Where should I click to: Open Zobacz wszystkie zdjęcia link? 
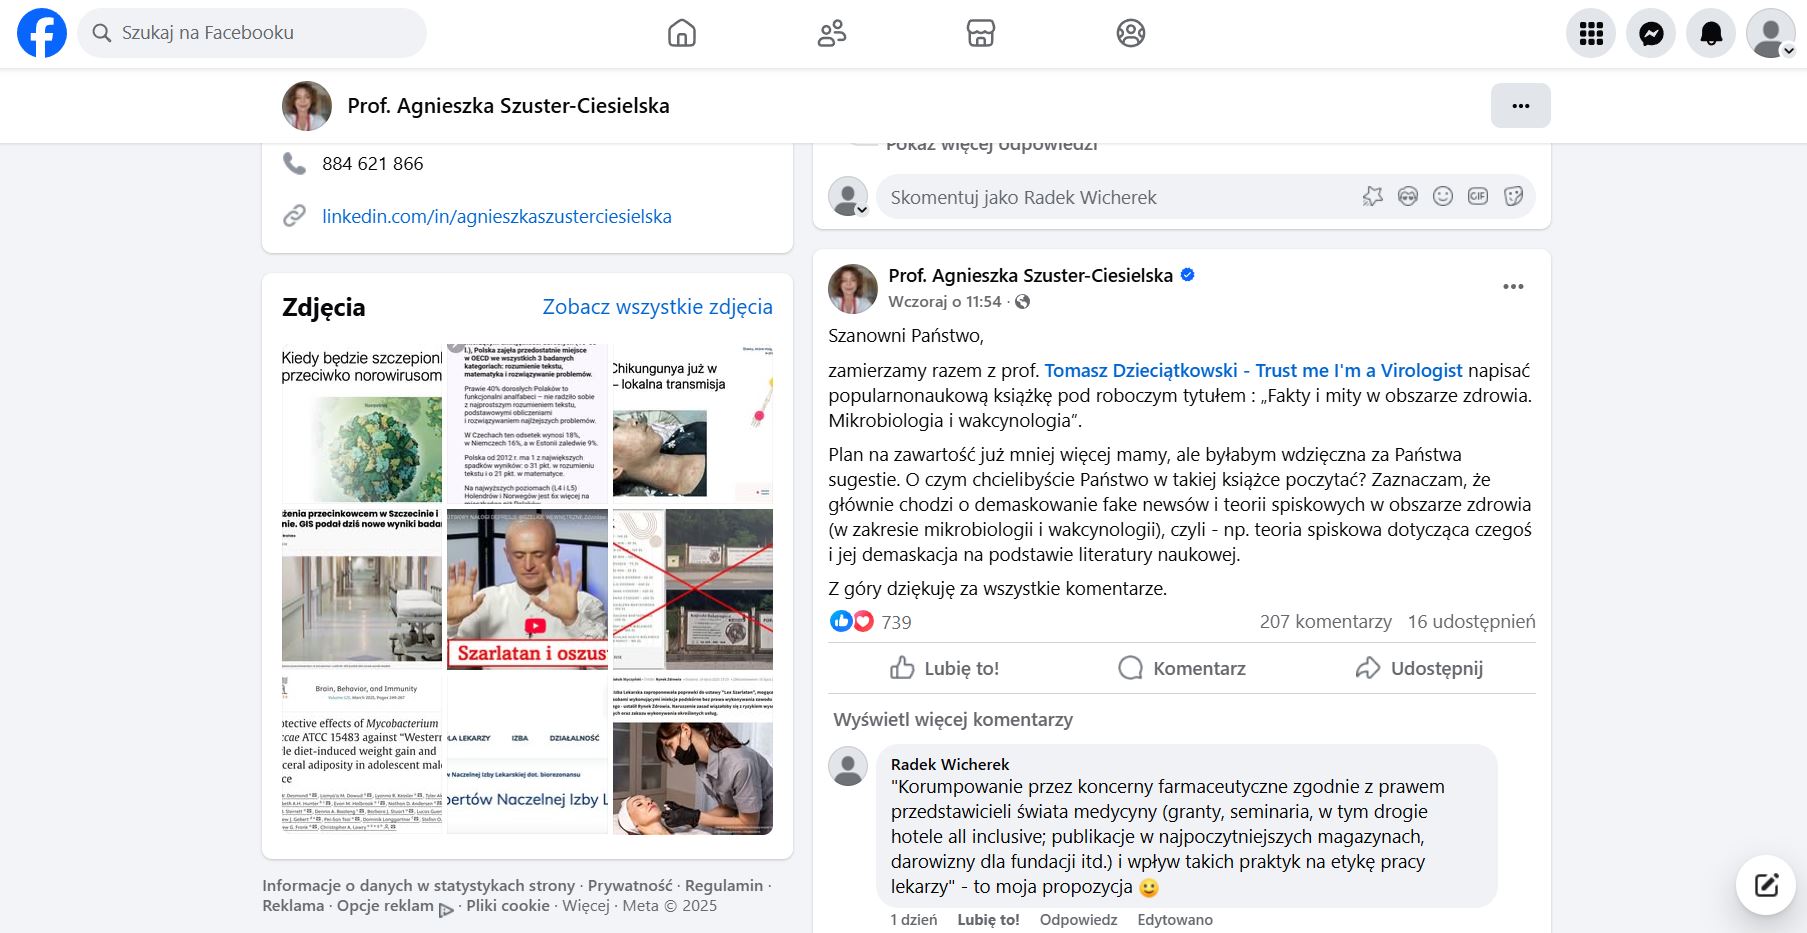[x=657, y=307]
